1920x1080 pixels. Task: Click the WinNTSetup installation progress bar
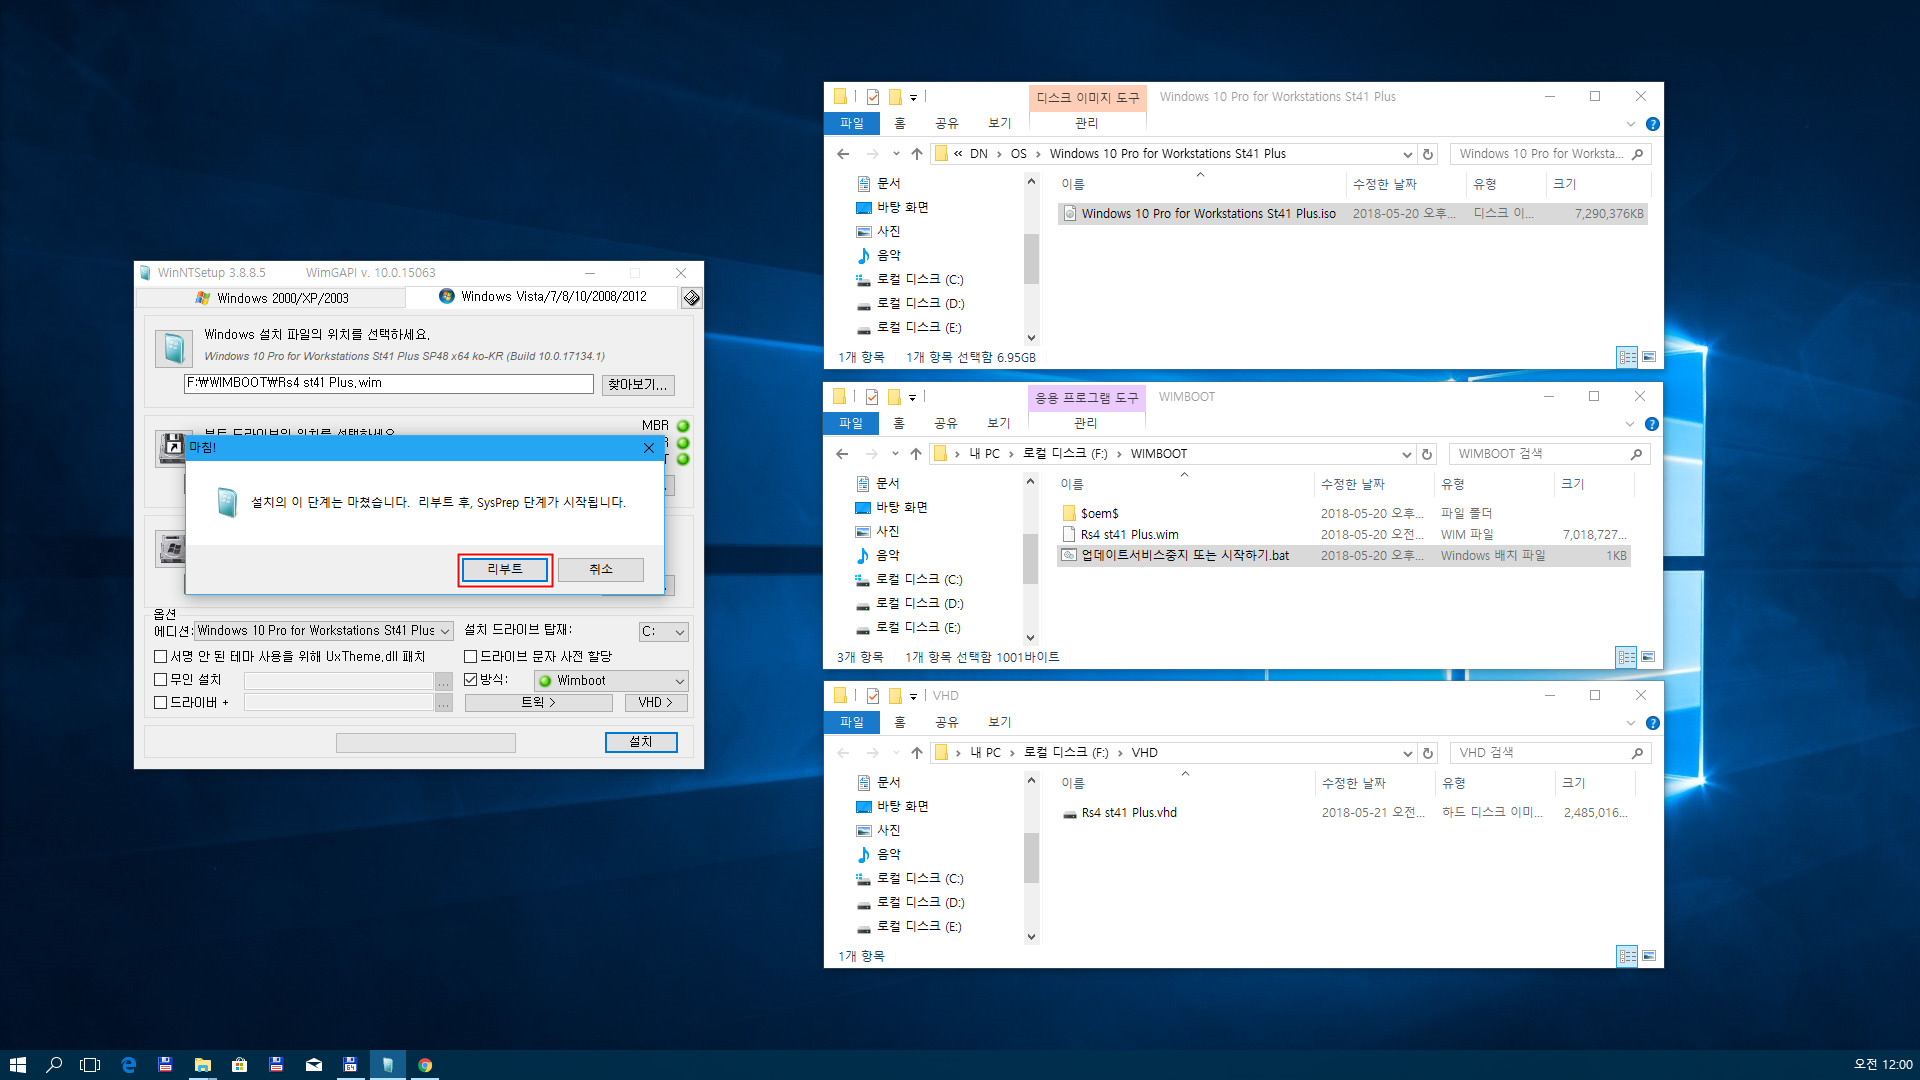[426, 743]
